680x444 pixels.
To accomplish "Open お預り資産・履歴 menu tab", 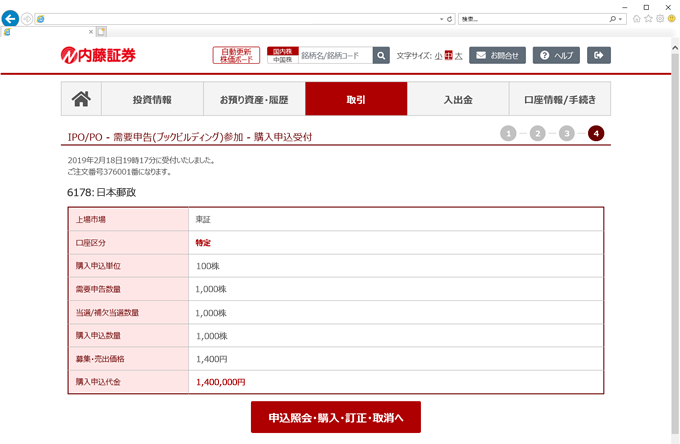I will pos(254,99).
